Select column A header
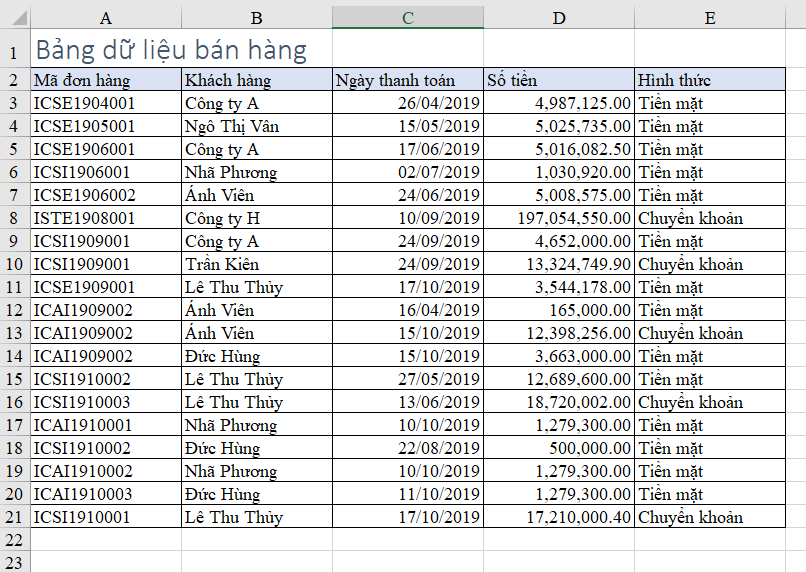The width and height of the screenshot is (806, 572). click(x=106, y=17)
